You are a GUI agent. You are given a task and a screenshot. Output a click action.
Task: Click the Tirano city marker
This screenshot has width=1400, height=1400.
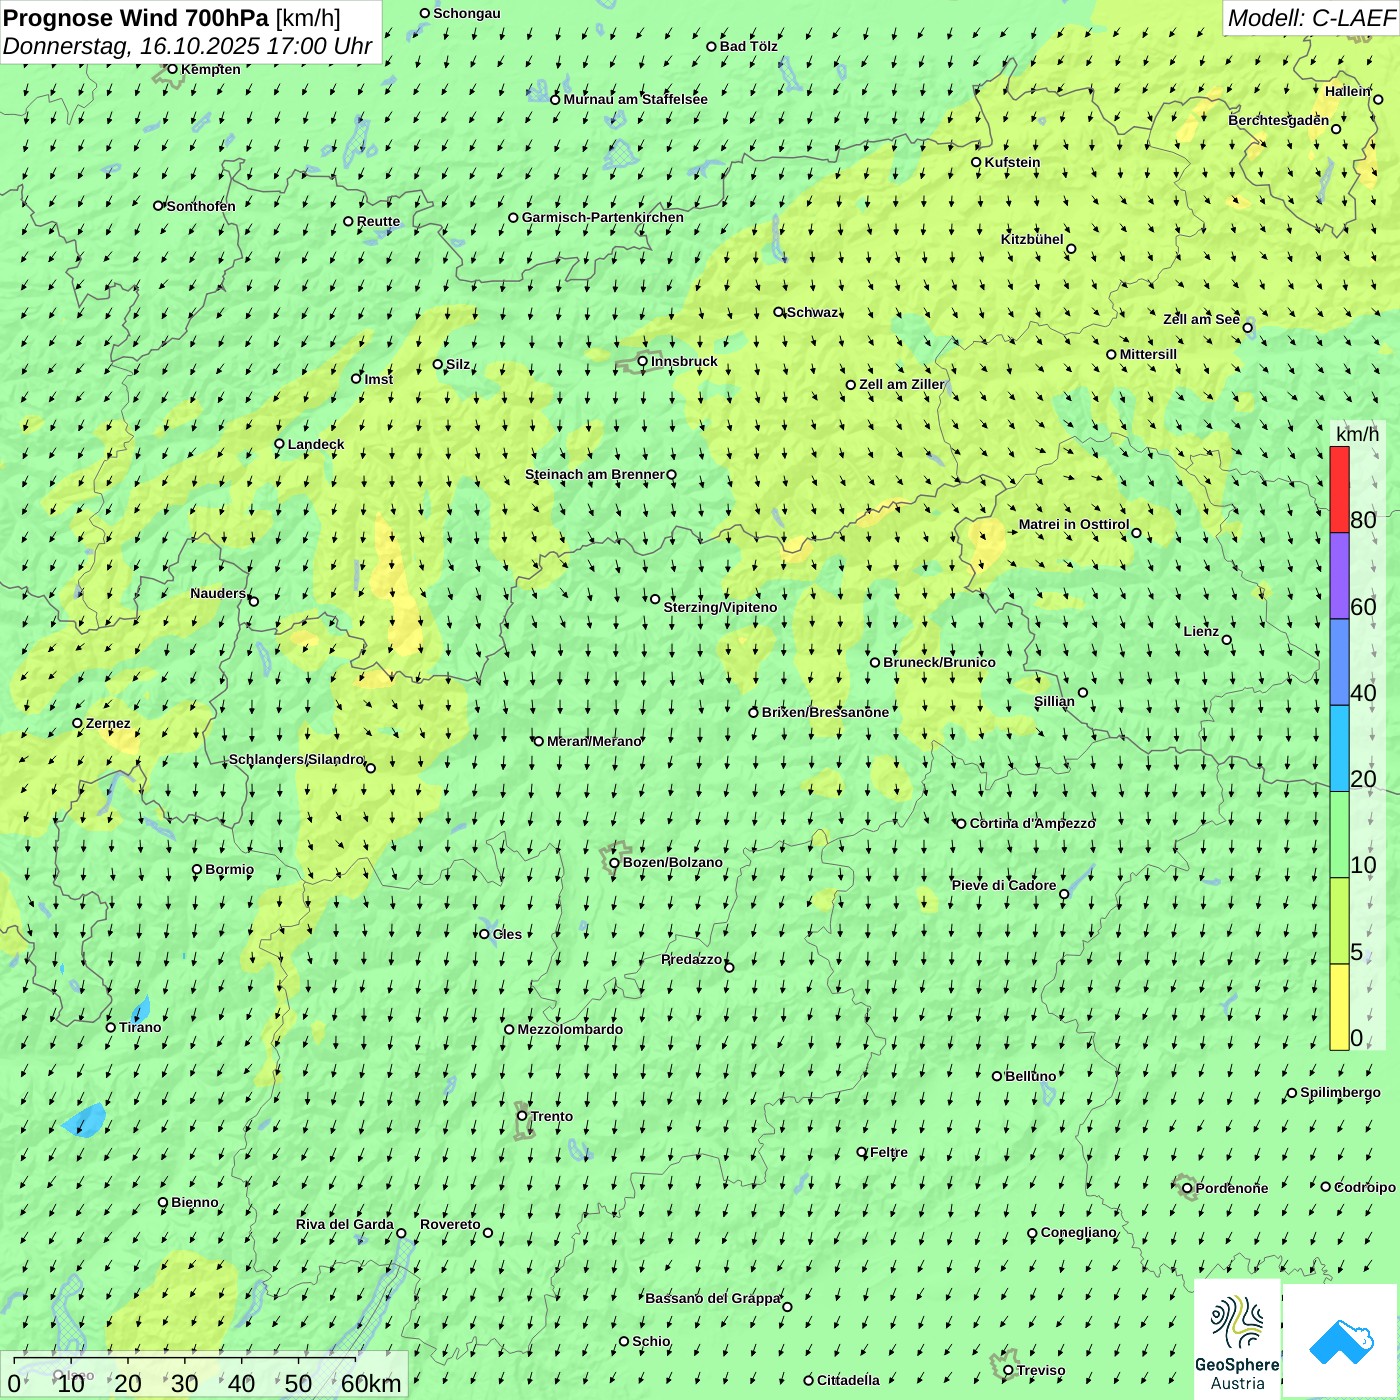(x=111, y=1028)
